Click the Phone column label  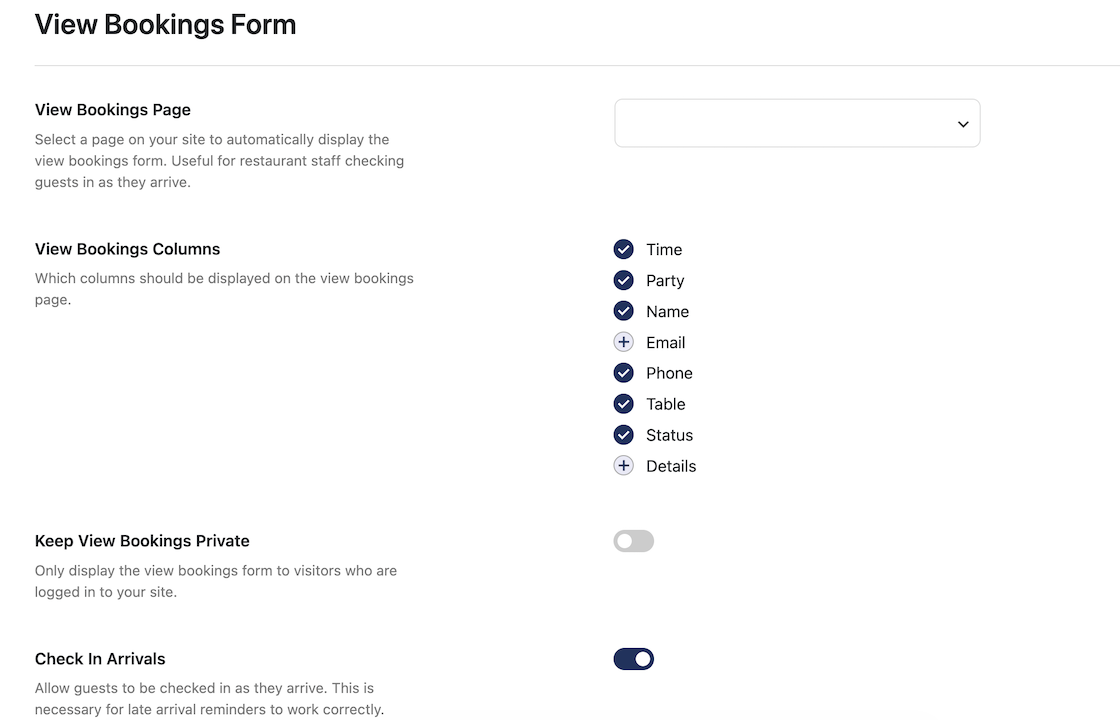669,374
